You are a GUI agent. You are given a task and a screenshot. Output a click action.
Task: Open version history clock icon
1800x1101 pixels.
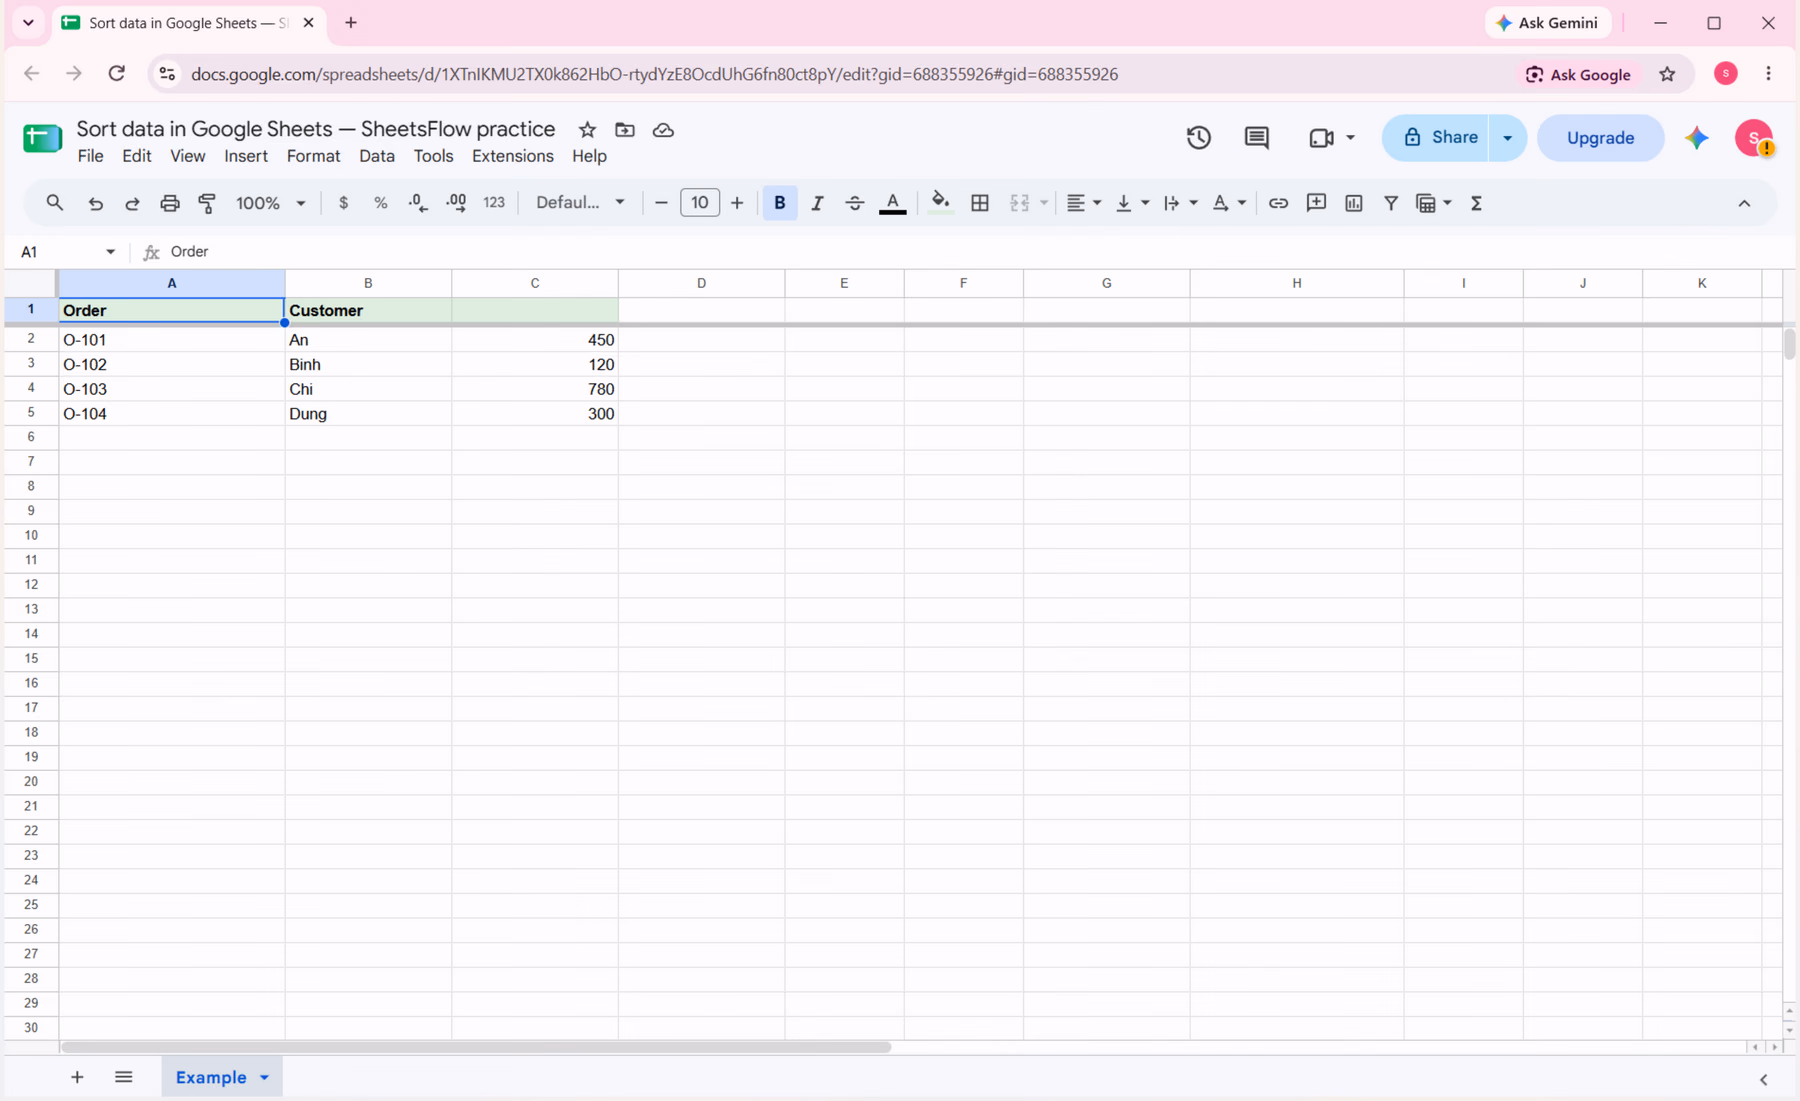coord(1199,138)
